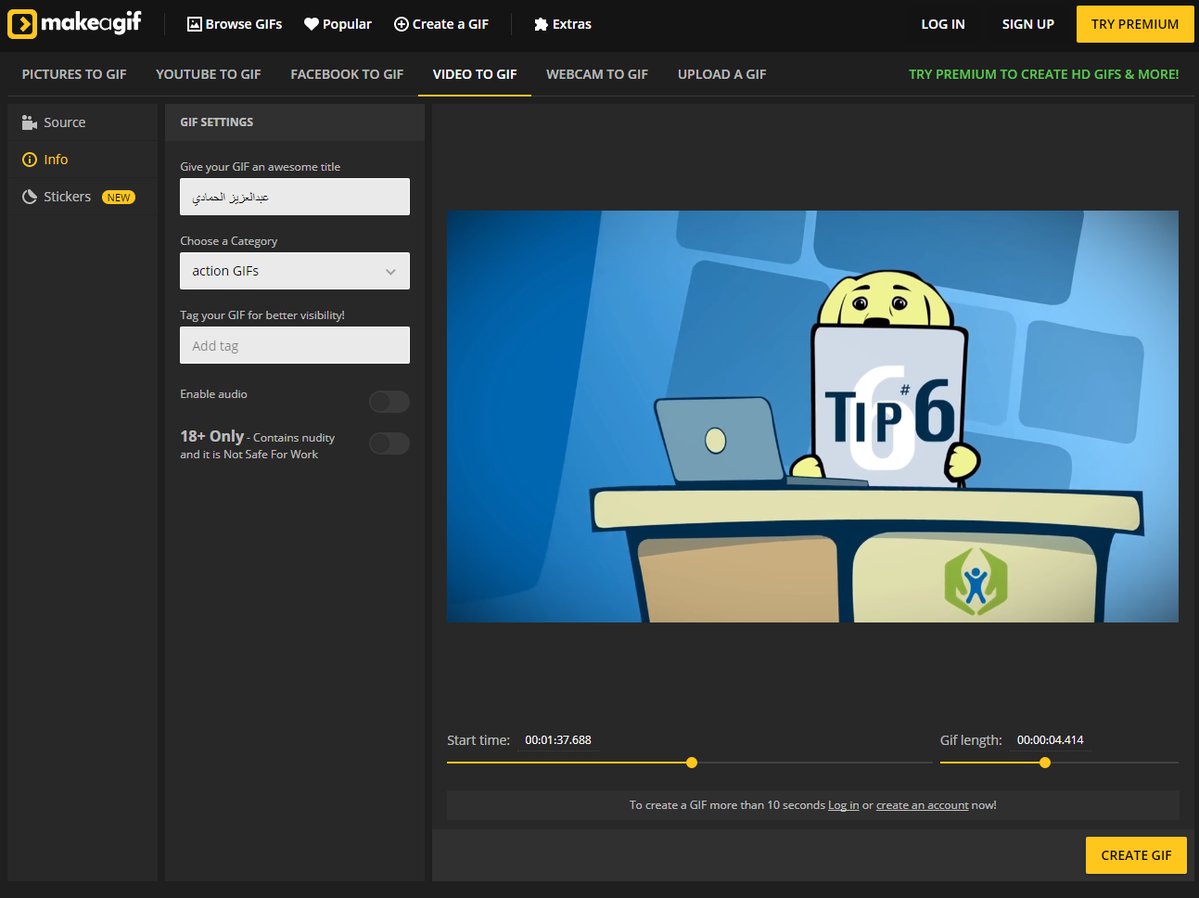The width and height of the screenshot is (1199, 898).
Task: Select the Source camera icon in sidebar
Action: pyautogui.click(x=29, y=122)
